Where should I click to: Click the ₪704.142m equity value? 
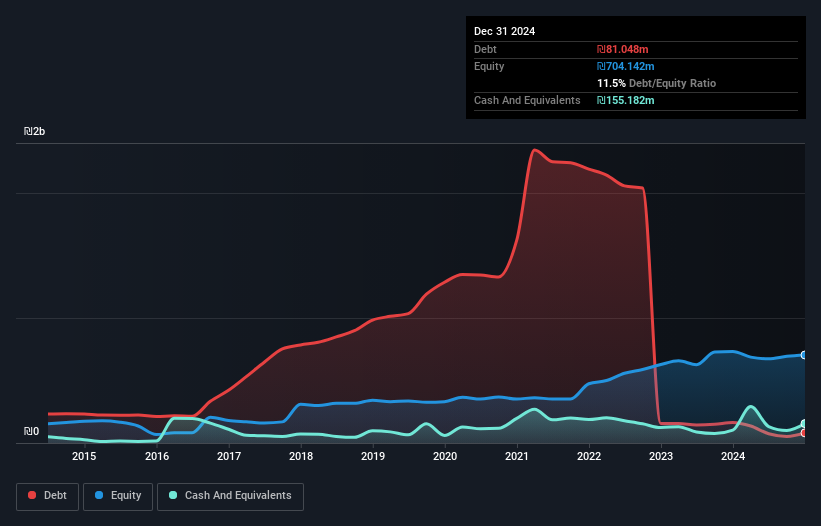pos(626,66)
